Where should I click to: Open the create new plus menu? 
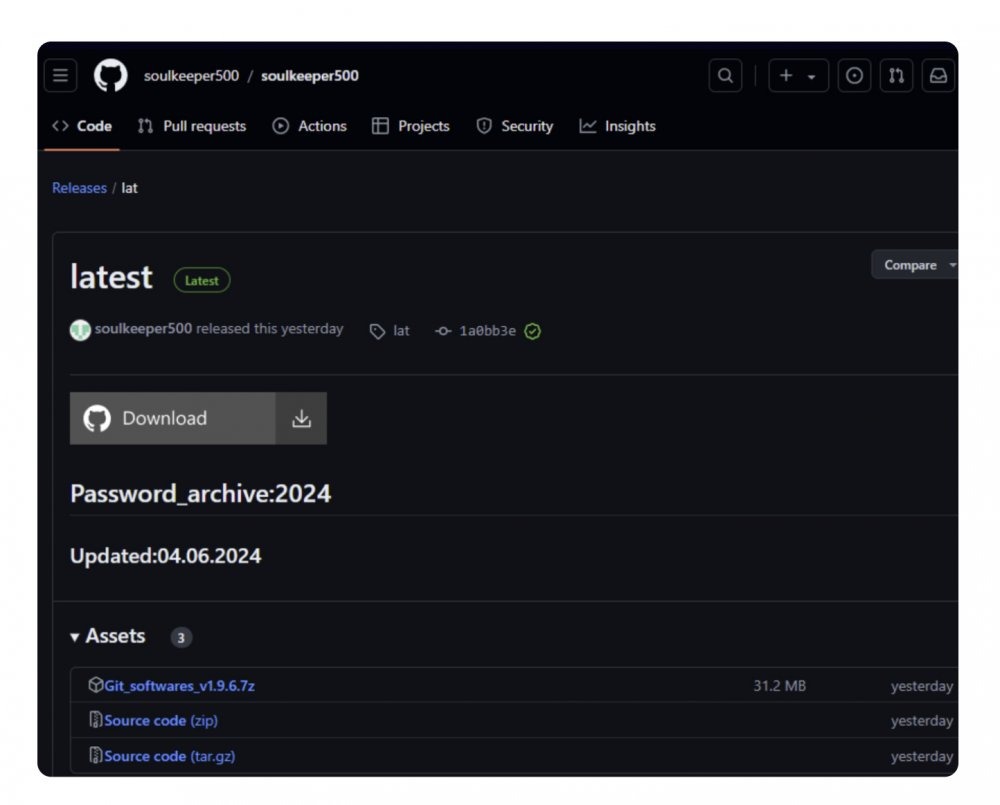tap(798, 76)
